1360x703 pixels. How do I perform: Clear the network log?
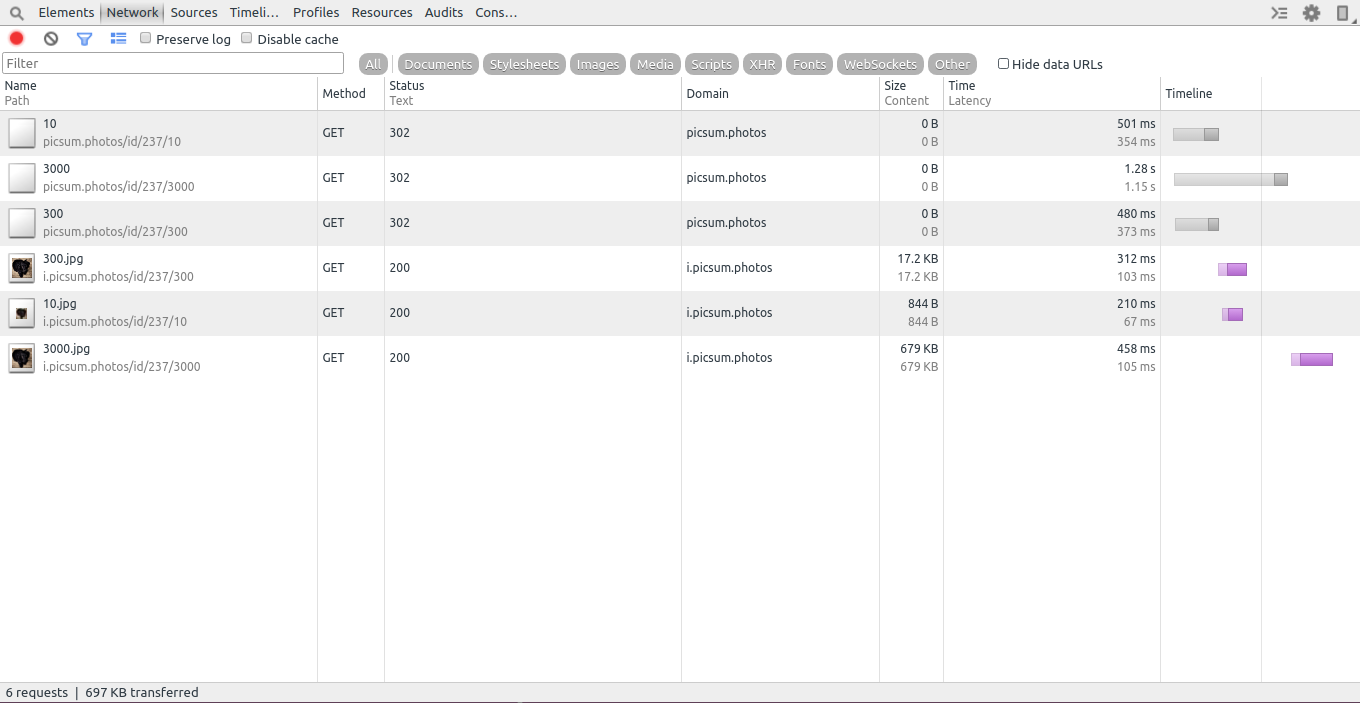point(51,39)
